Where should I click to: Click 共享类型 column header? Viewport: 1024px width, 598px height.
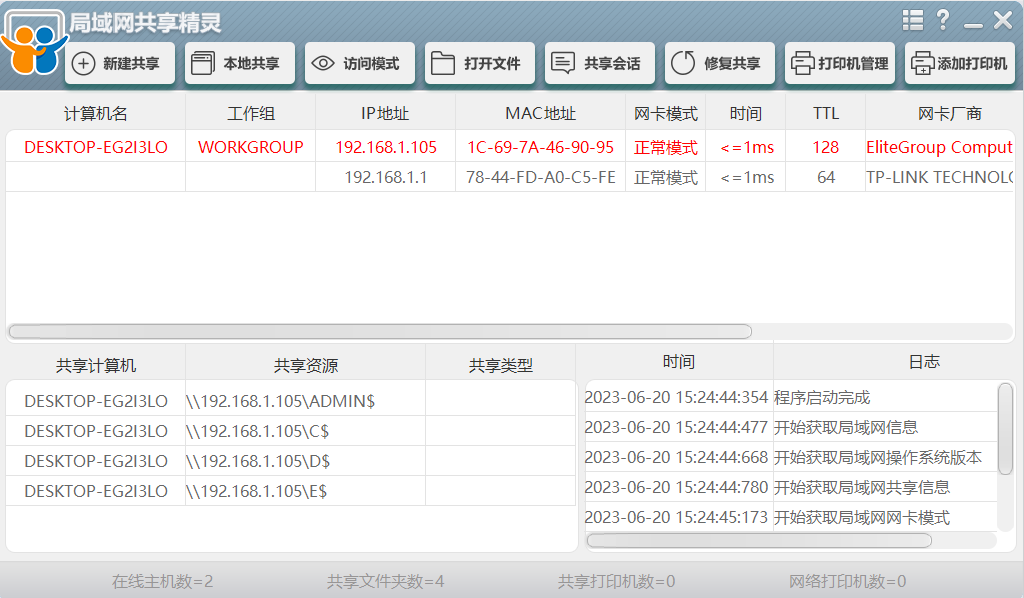(x=501, y=366)
